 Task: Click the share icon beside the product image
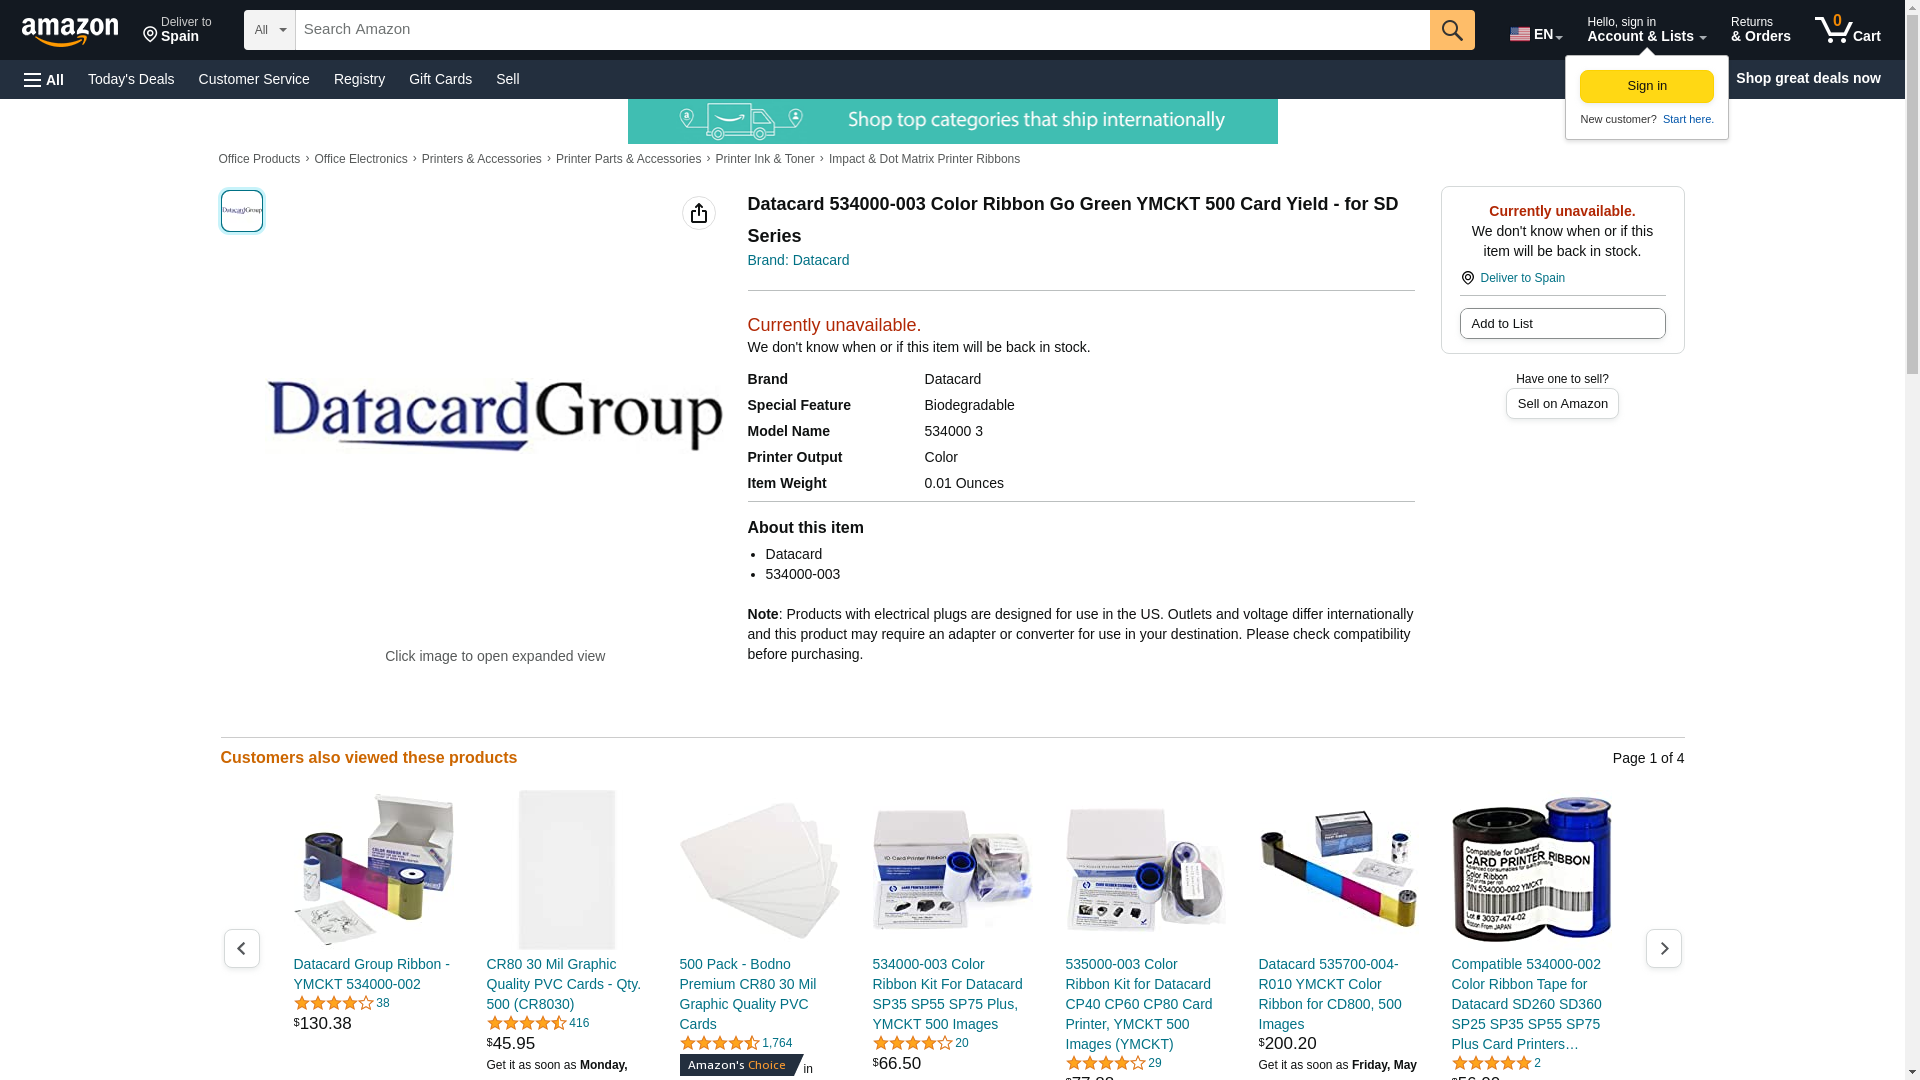pyautogui.click(x=699, y=213)
